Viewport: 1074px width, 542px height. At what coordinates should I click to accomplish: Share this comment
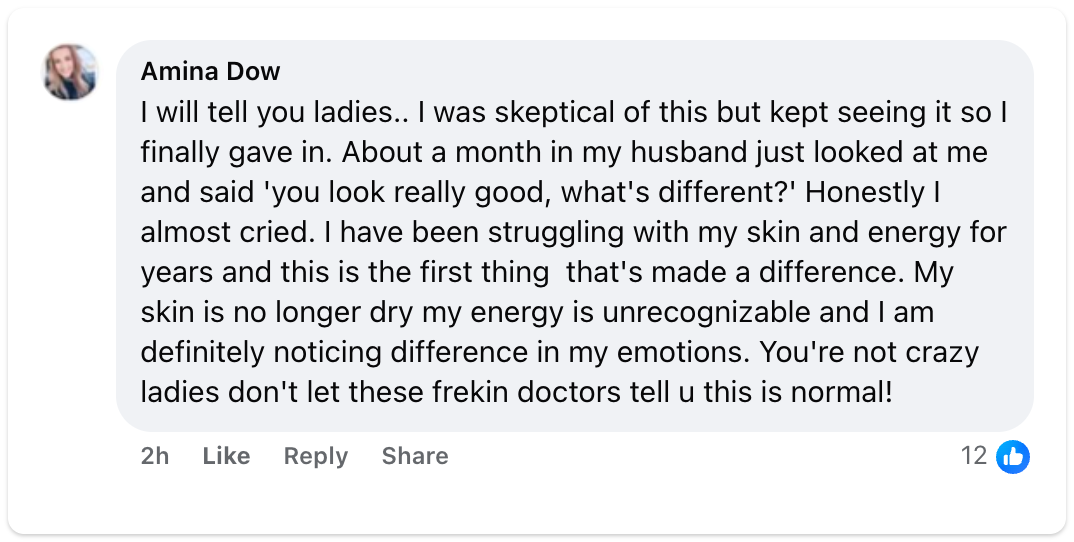point(414,456)
